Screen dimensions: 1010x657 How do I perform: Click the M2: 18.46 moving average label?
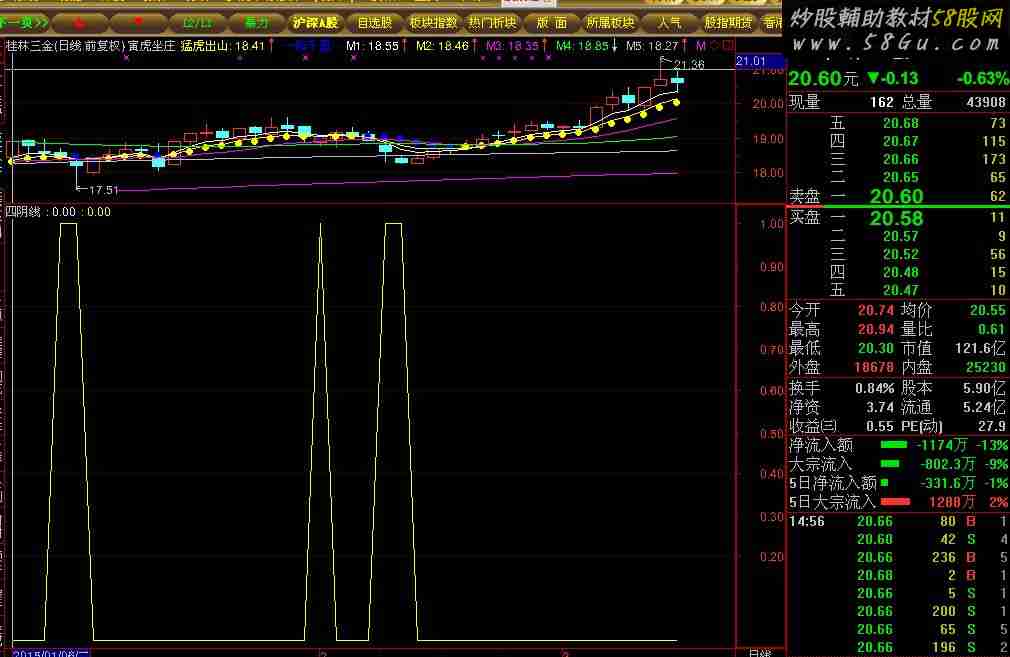pos(443,46)
